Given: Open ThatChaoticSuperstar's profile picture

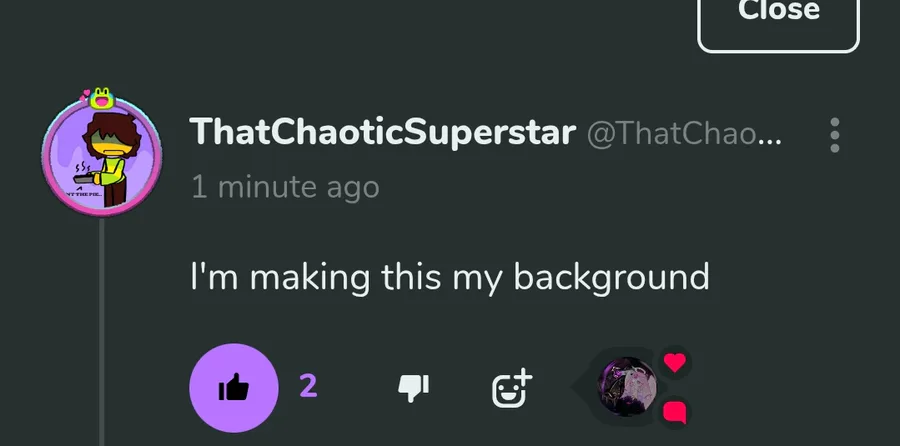Looking at the screenshot, I should tap(102, 156).
